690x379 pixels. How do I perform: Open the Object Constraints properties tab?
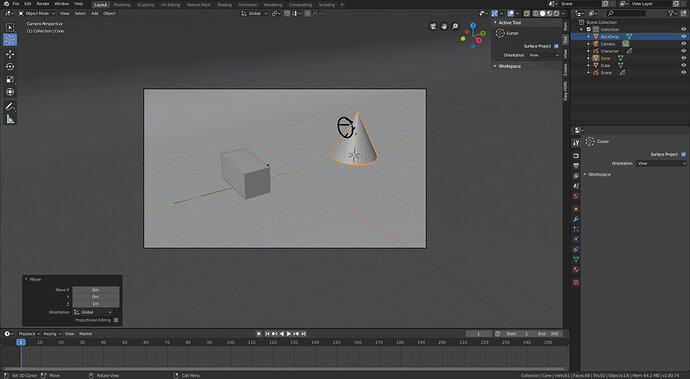click(x=576, y=250)
